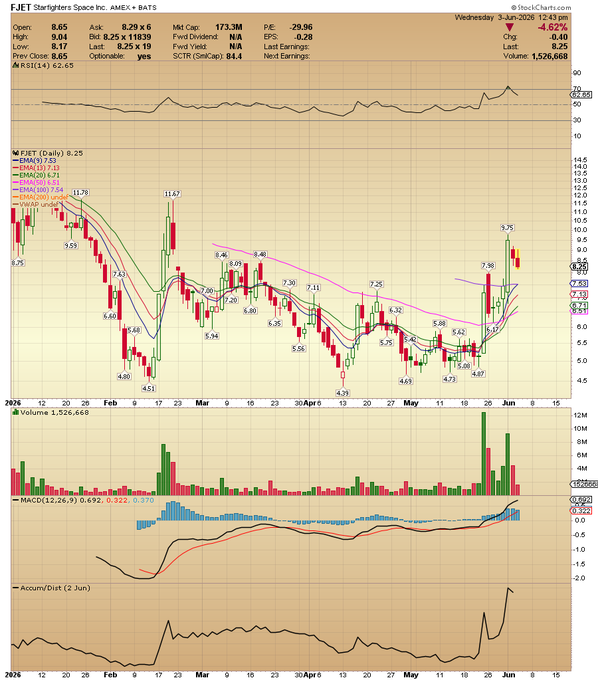Click the 62.65 RSI tag on right axis

pos(581,95)
